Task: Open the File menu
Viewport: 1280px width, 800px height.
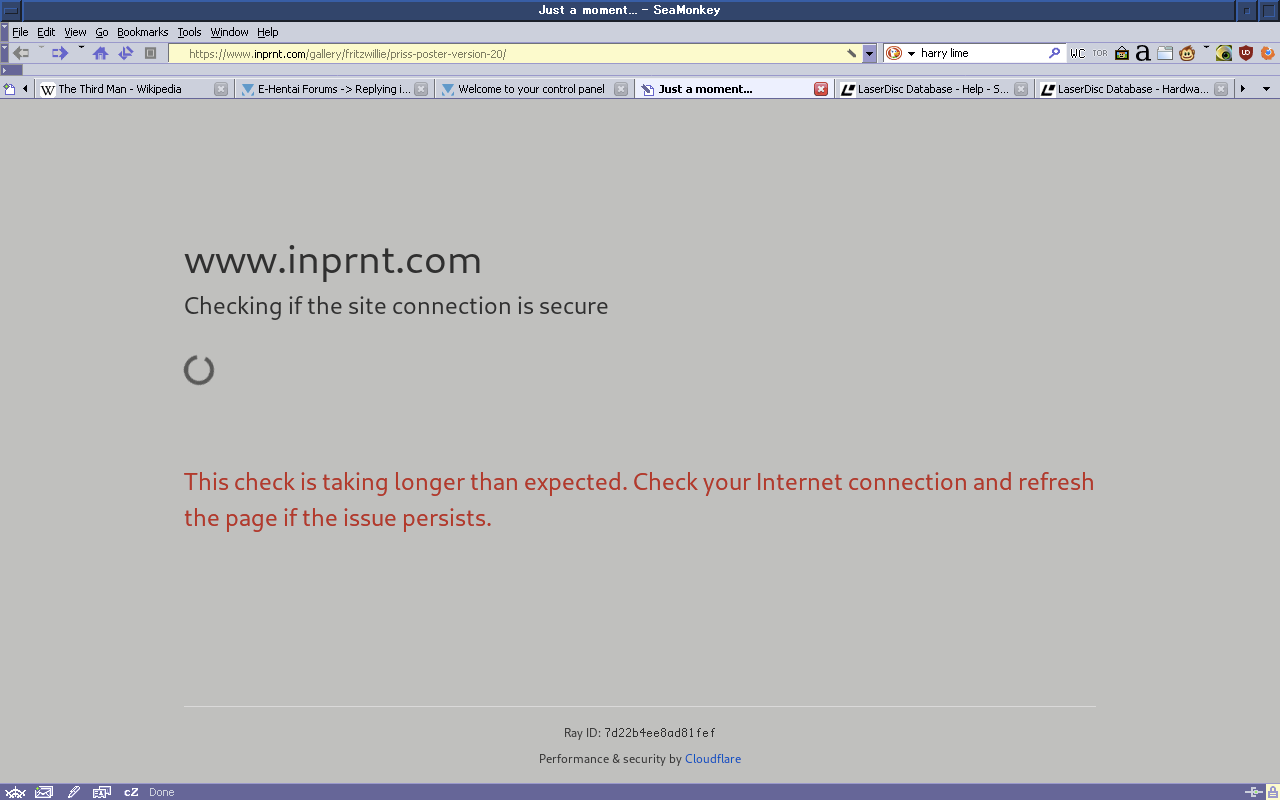Action: (20, 32)
